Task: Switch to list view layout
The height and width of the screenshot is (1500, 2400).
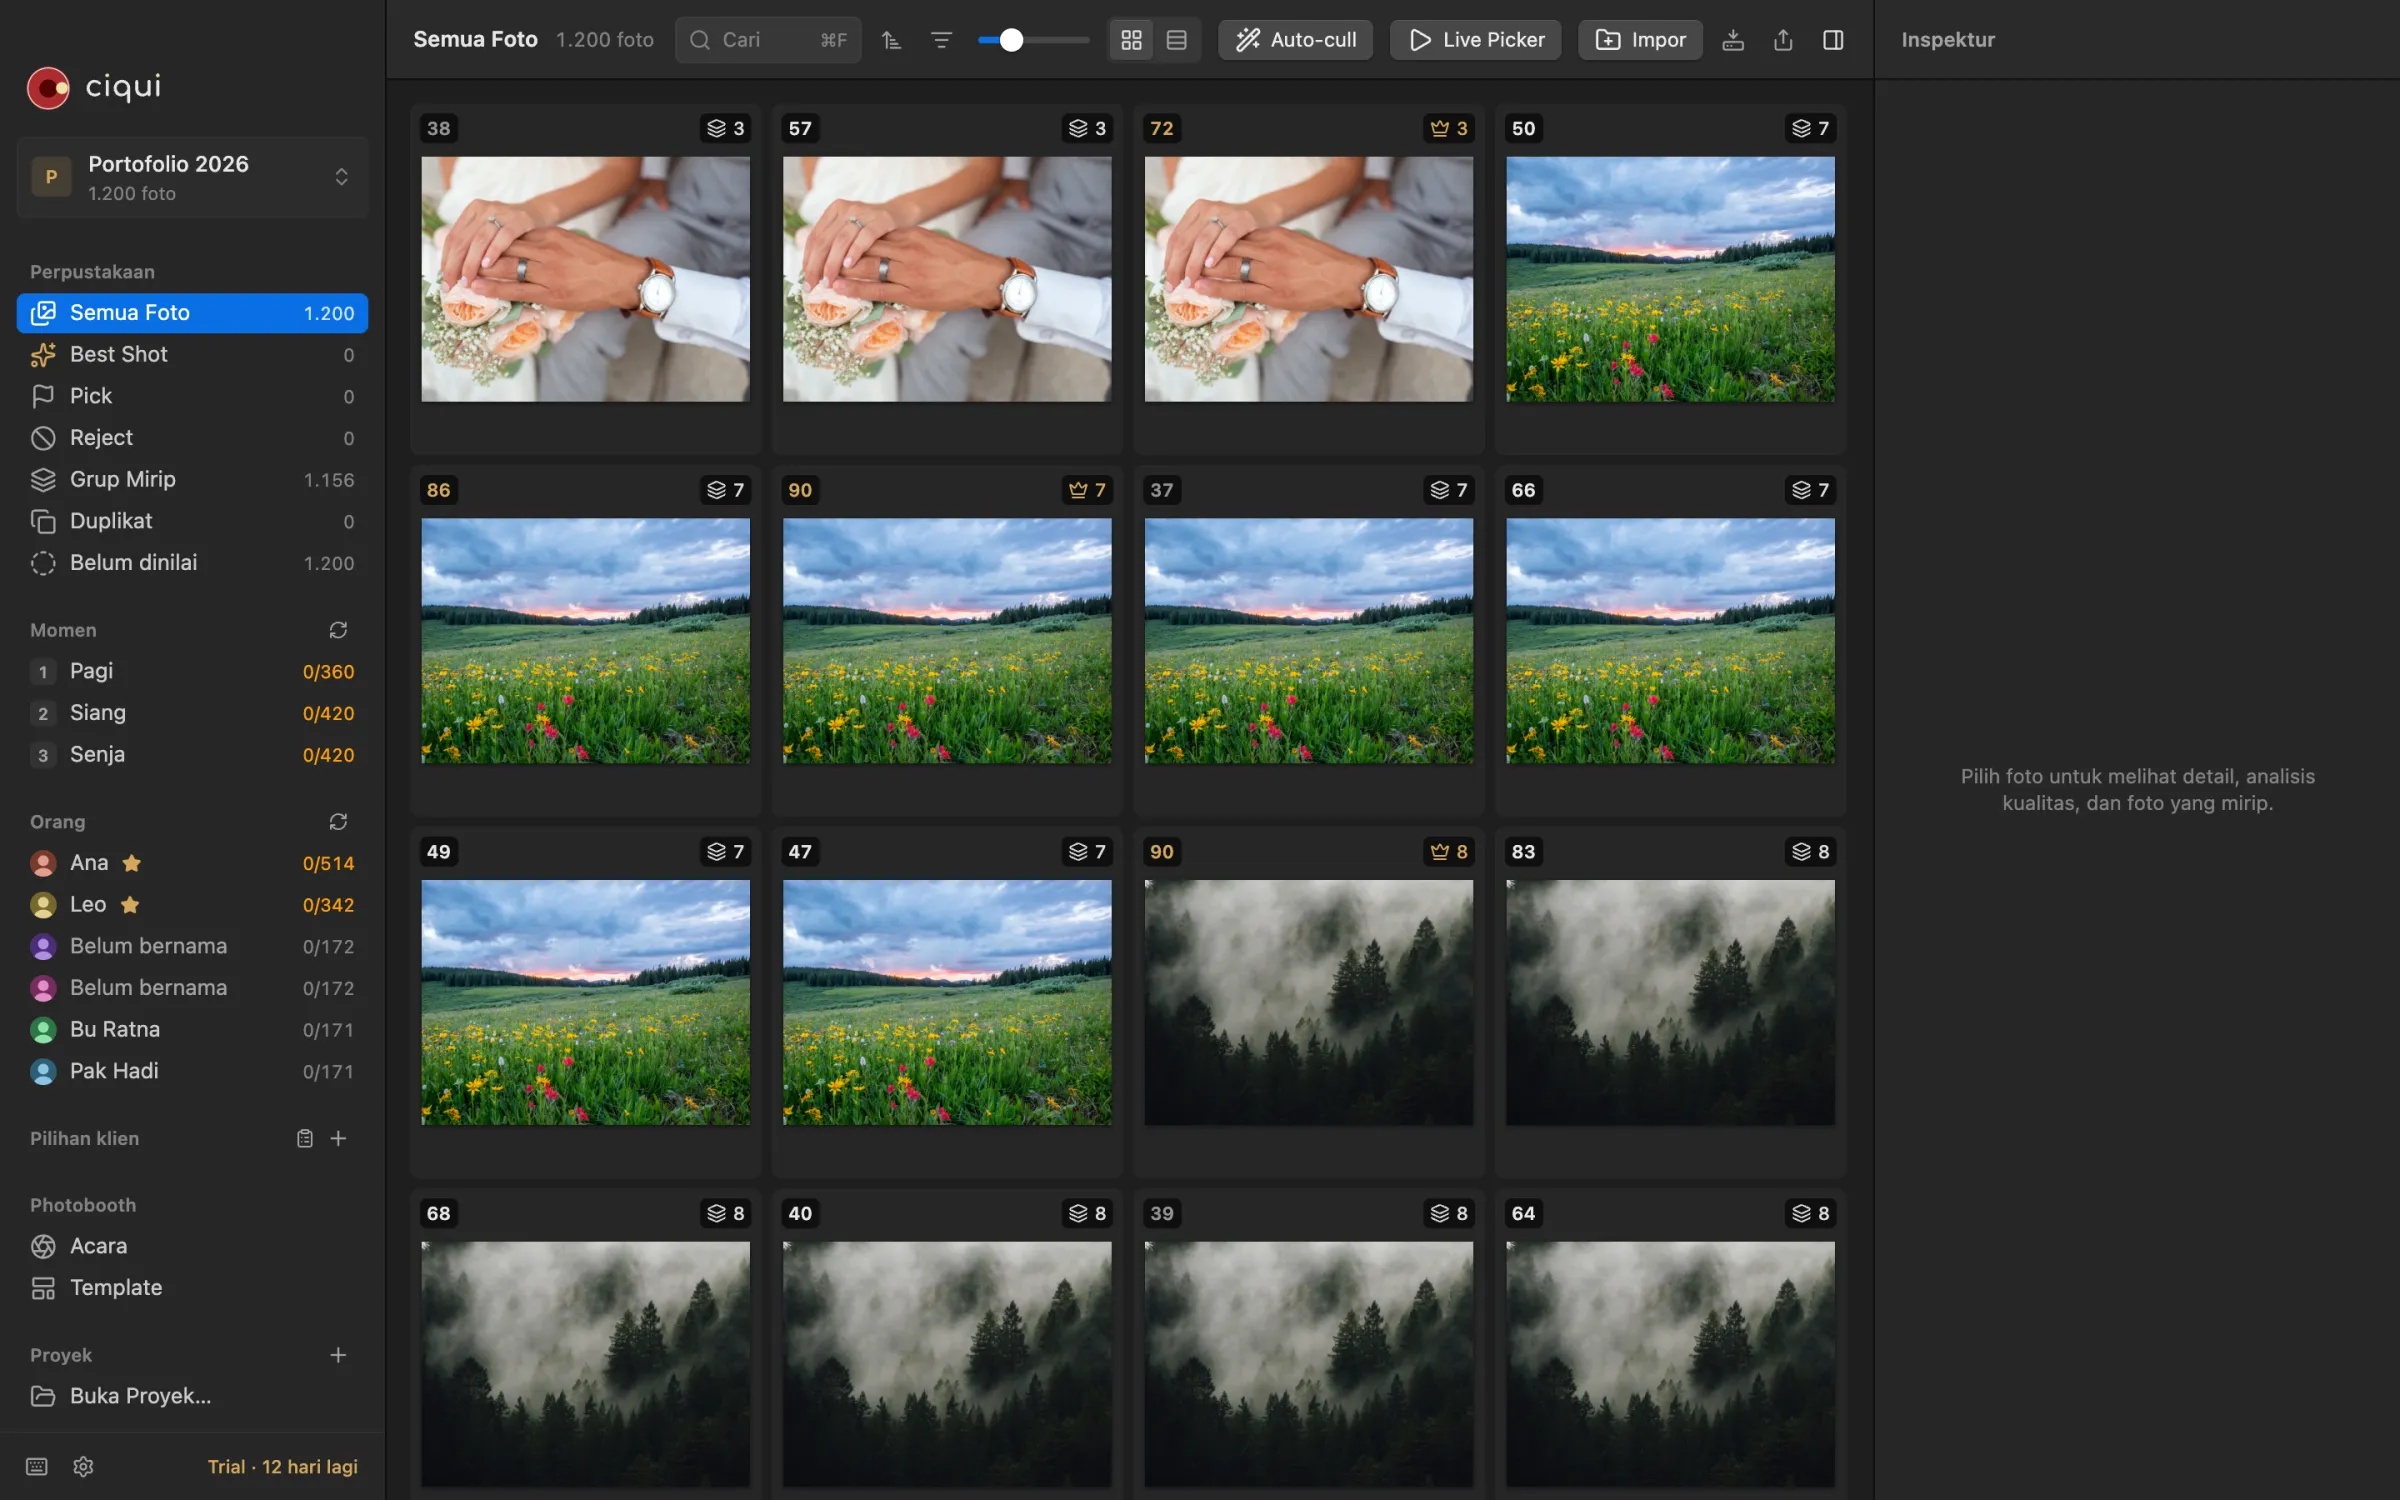Action: pyautogui.click(x=1177, y=40)
